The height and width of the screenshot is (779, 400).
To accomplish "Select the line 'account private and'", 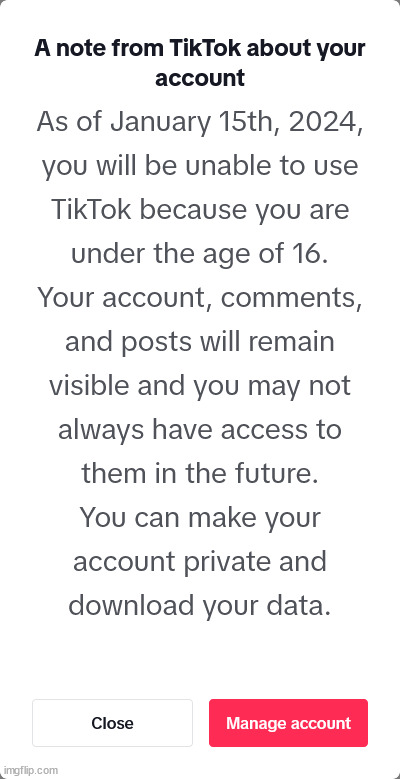I will (x=200, y=562).
